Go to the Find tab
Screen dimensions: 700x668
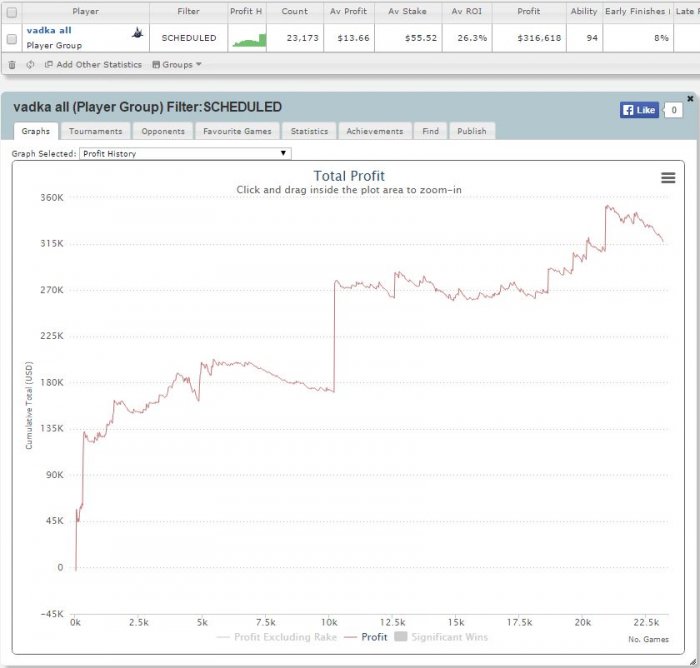(430, 131)
